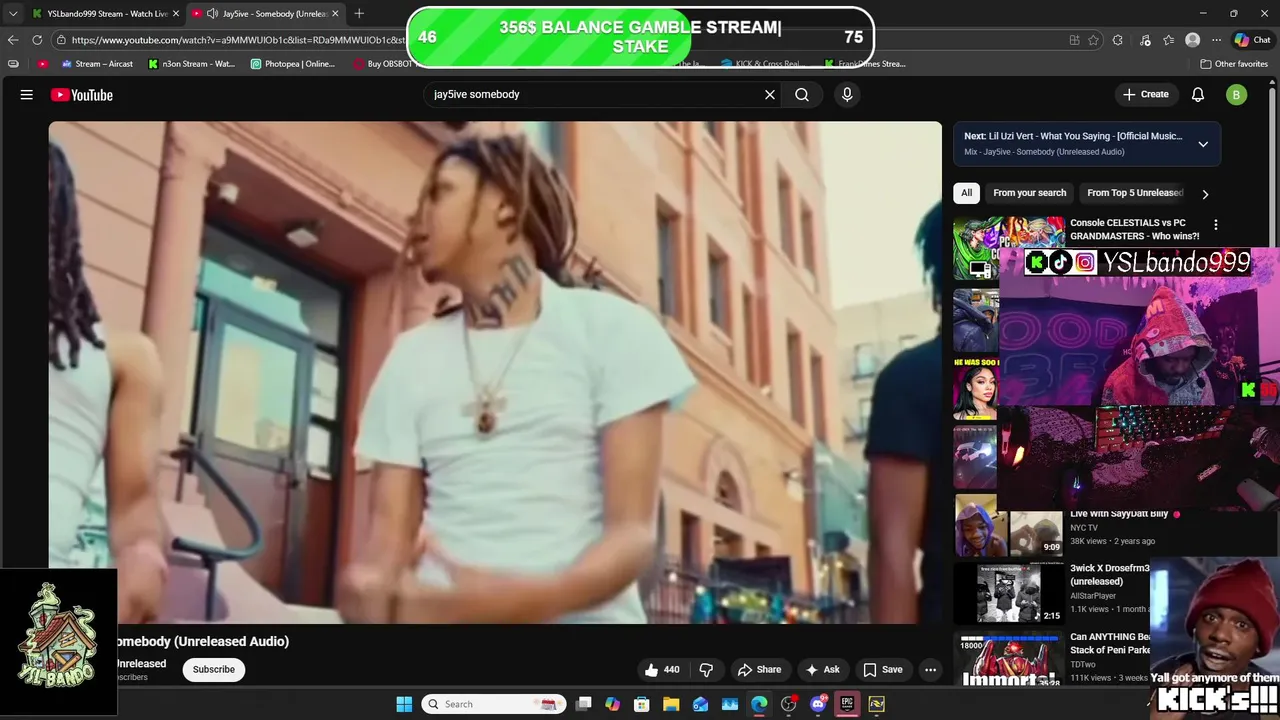Image resolution: width=1280 pixels, height=720 pixels.
Task: Click the NYC TV channel name
Action: point(1084,528)
